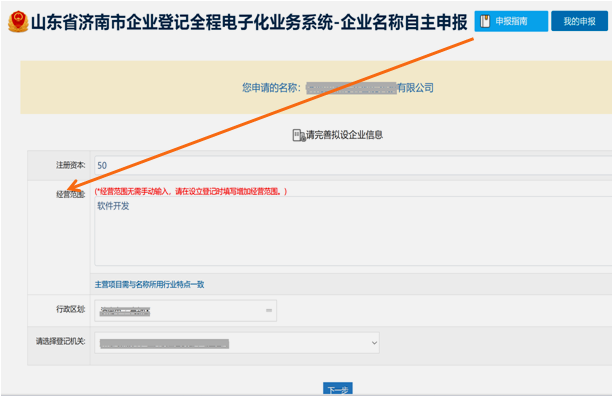
Task: Click the national emblem logo icon
Action: coord(18,22)
